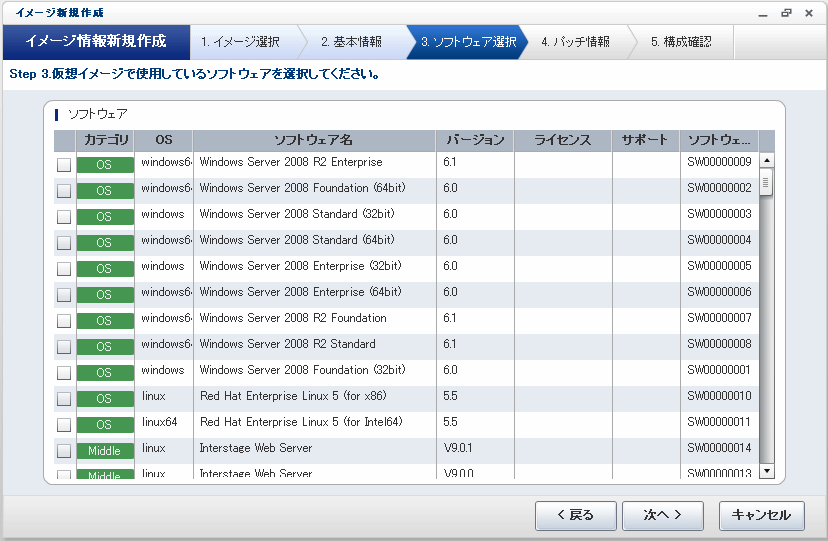Click the 戻る back button

click(576, 515)
